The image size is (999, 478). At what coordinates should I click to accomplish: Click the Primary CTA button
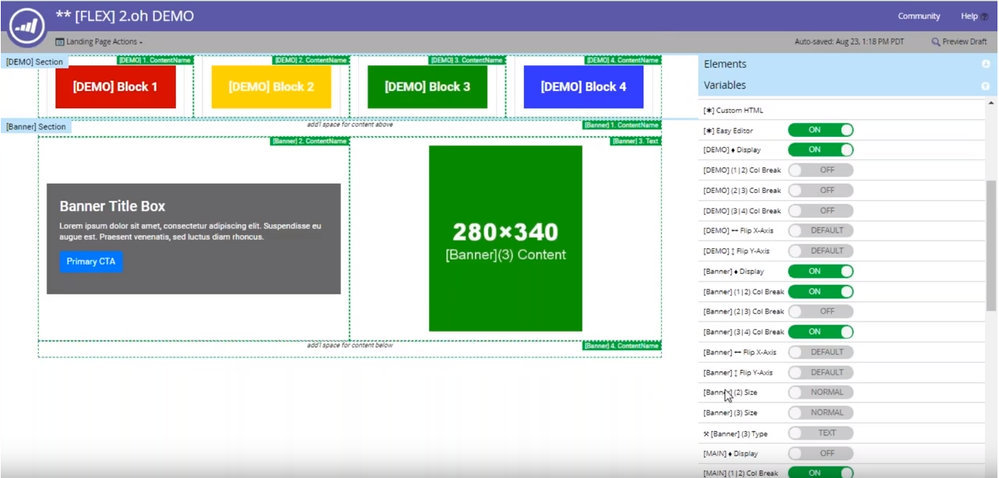[x=91, y=262]
